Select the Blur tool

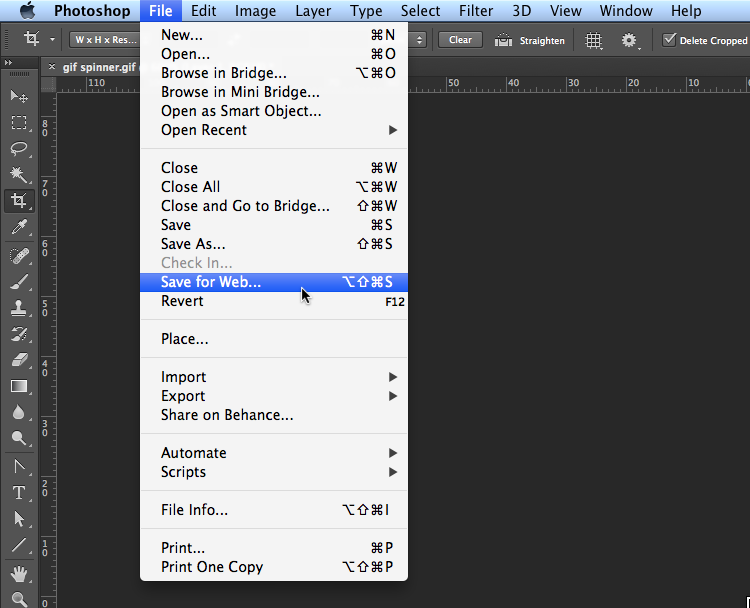coord(19,412)
